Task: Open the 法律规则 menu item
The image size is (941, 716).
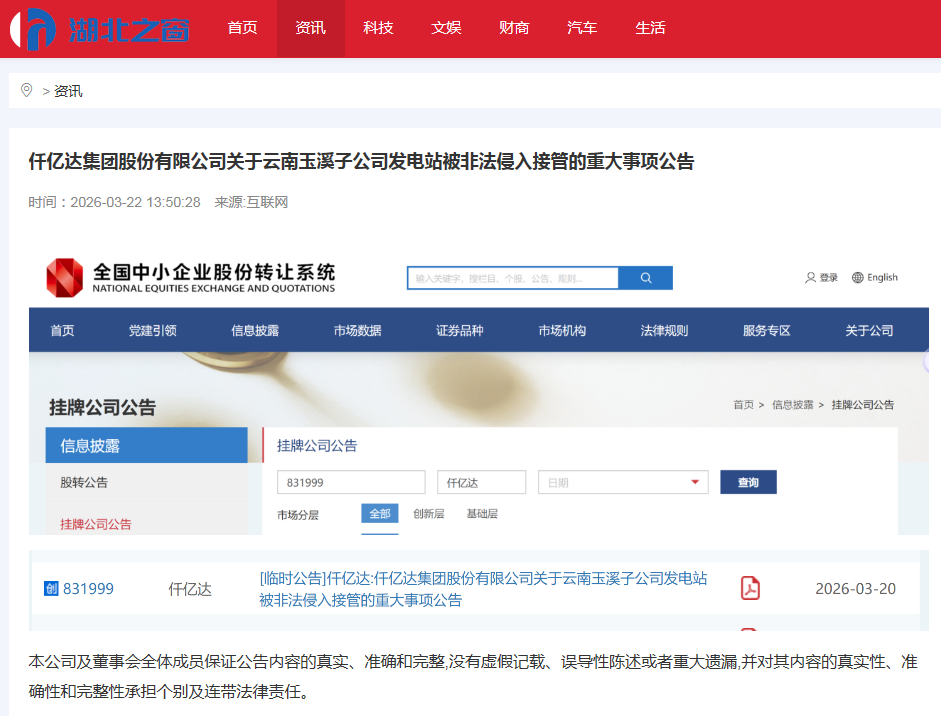Action: click(x=664, y=331)
